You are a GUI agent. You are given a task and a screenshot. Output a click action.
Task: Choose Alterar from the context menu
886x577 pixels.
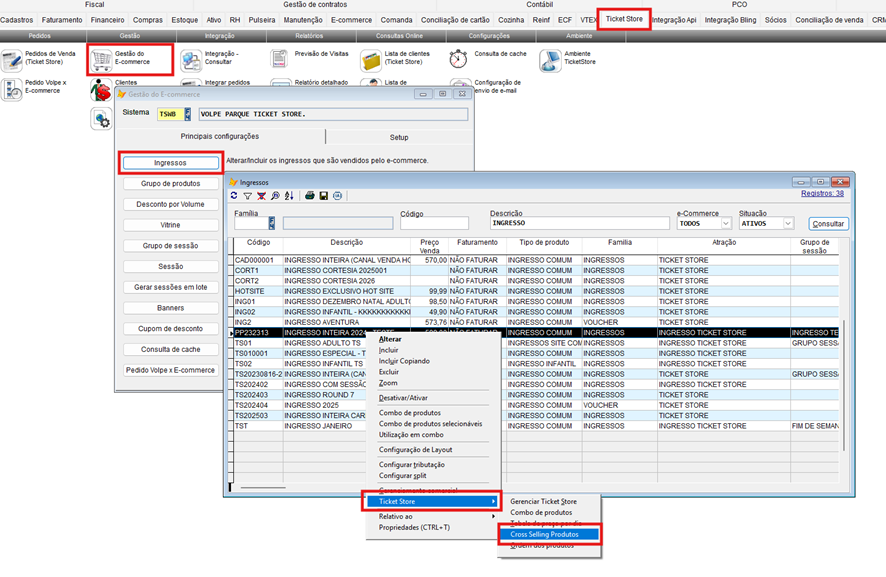389,339
